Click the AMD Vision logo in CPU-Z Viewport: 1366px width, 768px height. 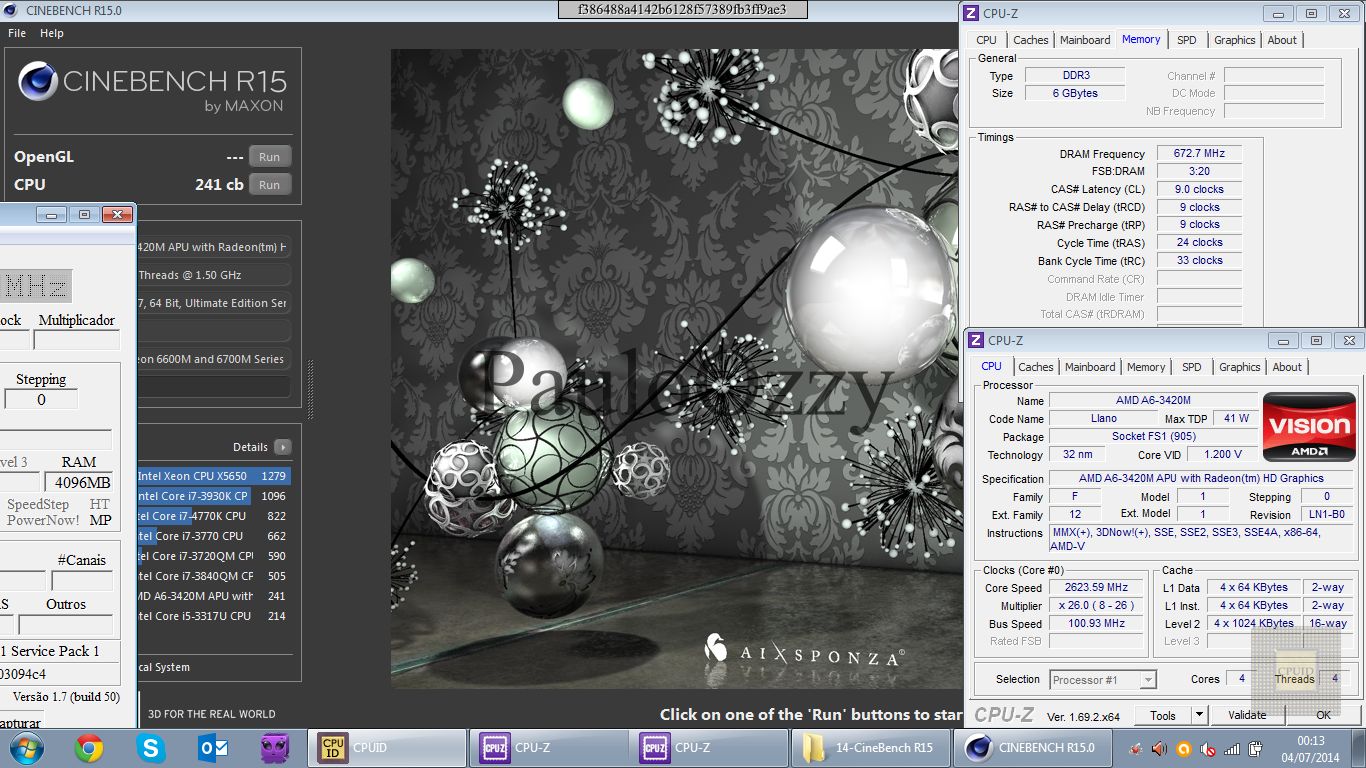pos(1309,427)
